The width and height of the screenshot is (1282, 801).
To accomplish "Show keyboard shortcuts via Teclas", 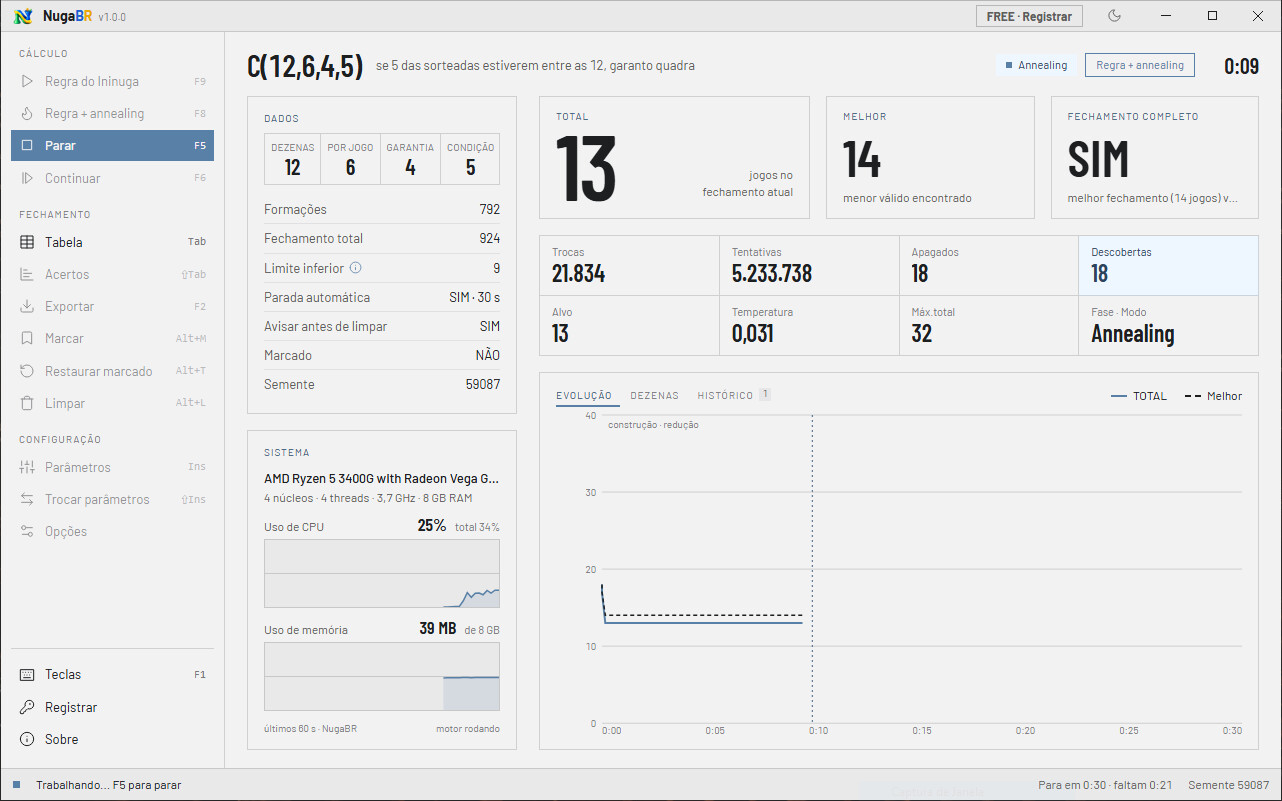I will click(112, 674).
